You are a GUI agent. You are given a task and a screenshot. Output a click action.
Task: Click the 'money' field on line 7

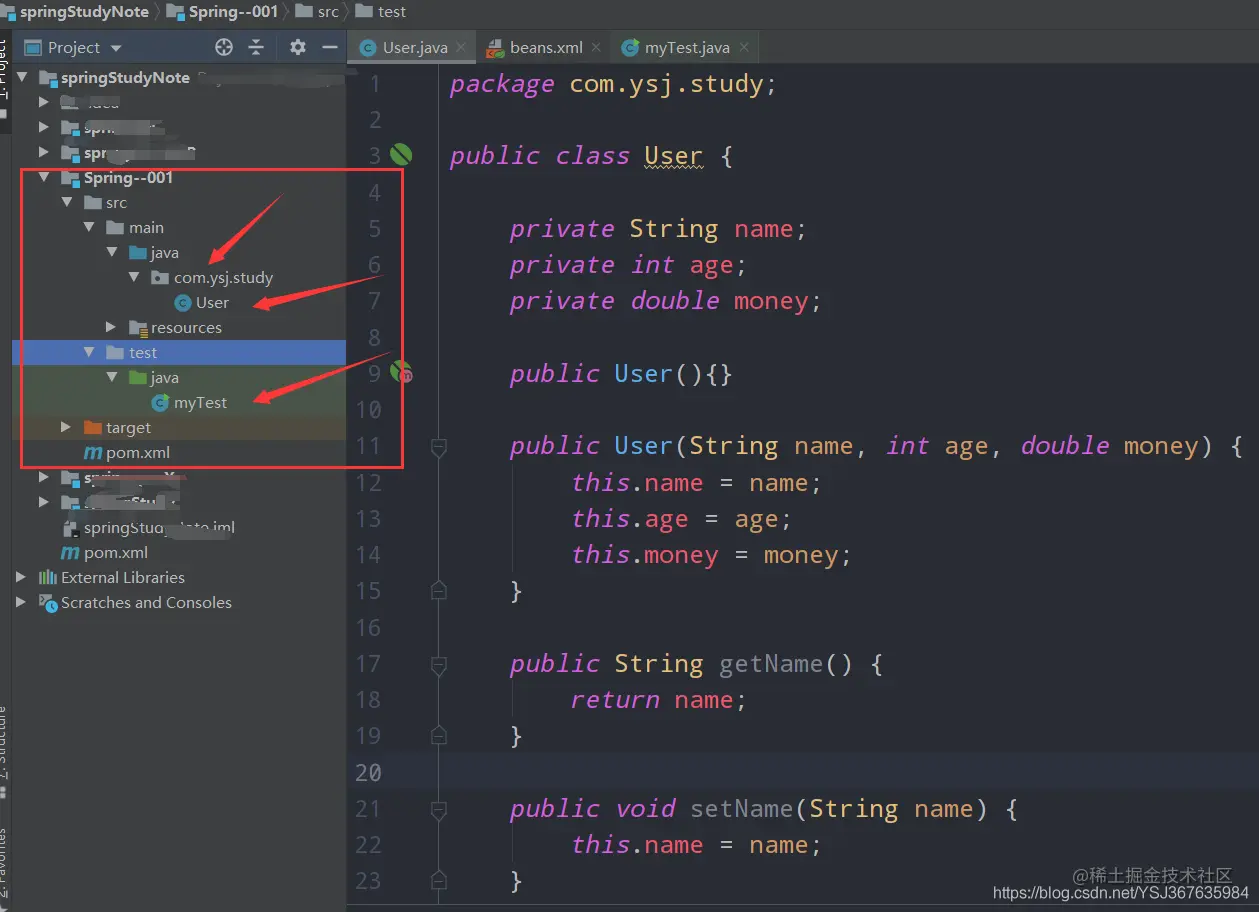pos(770,301)
